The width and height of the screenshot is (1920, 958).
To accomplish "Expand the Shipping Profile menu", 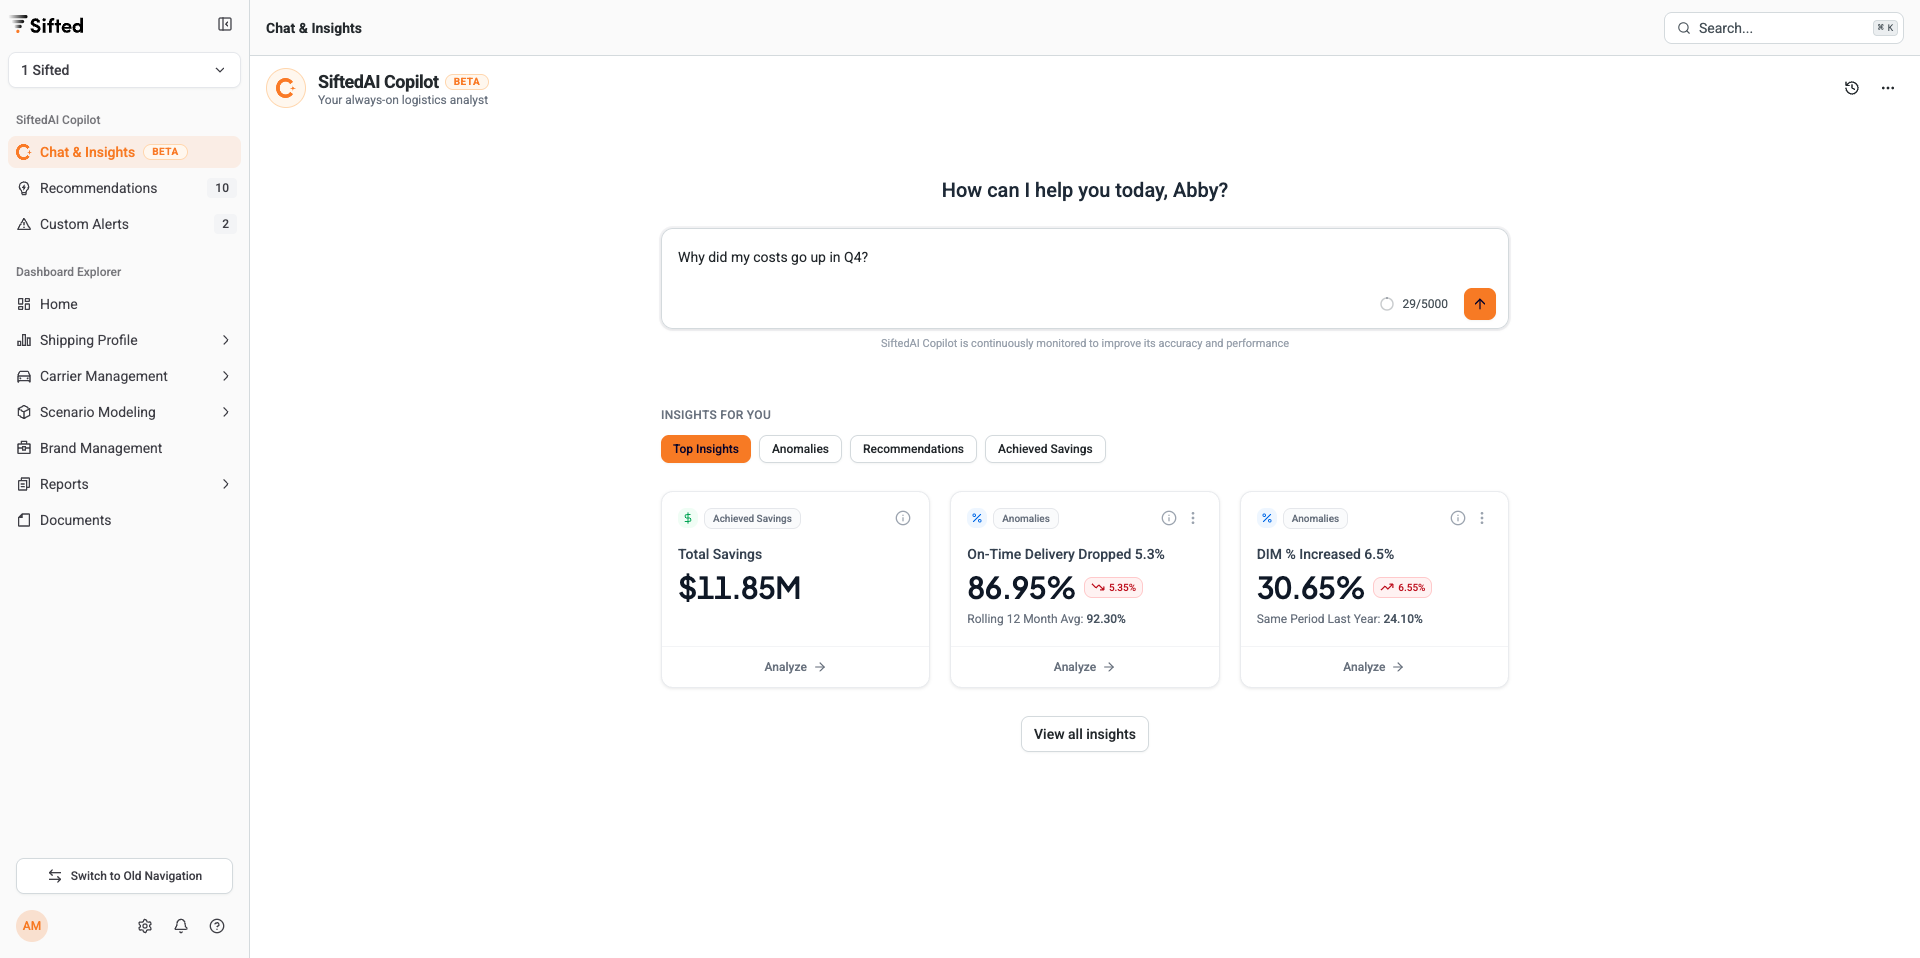I will (x=124, y=340).
